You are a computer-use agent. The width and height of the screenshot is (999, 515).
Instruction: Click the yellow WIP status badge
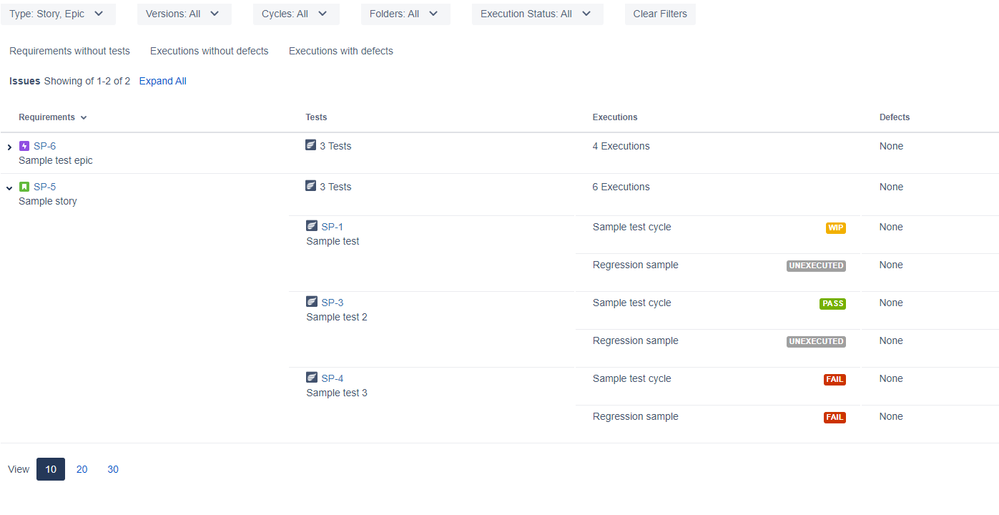[835, 228]
